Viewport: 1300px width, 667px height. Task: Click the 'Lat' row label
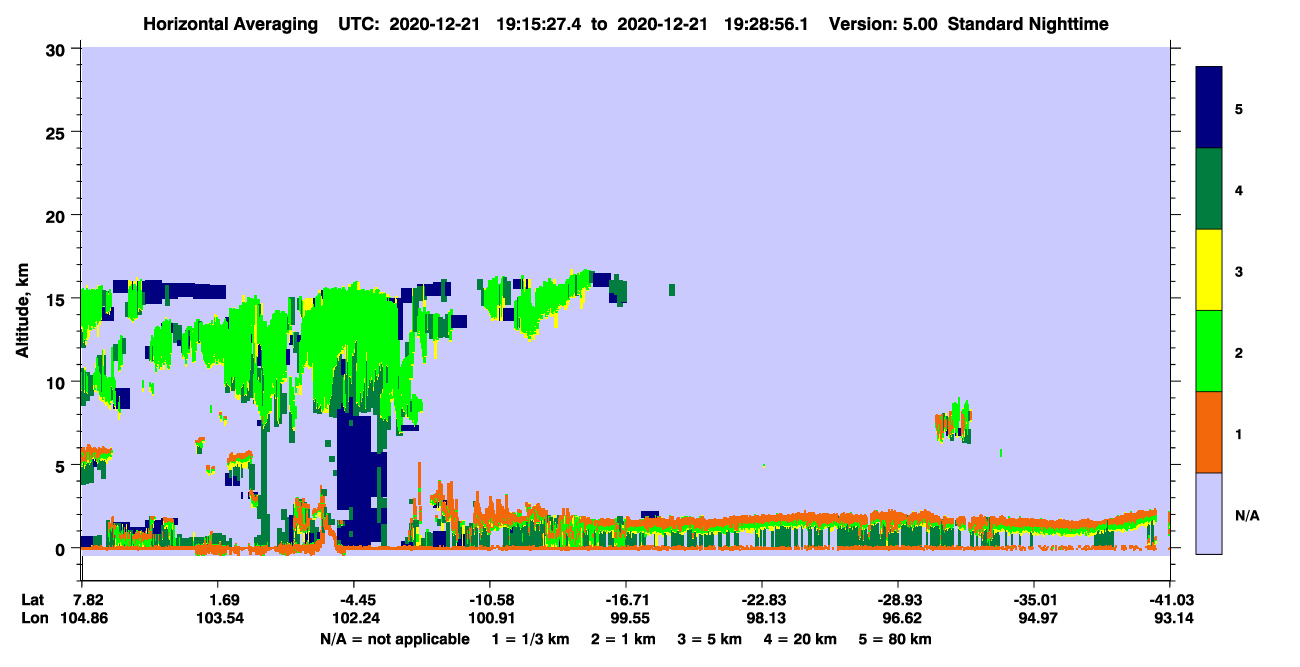pyautogui.click(x=33, y=600)
